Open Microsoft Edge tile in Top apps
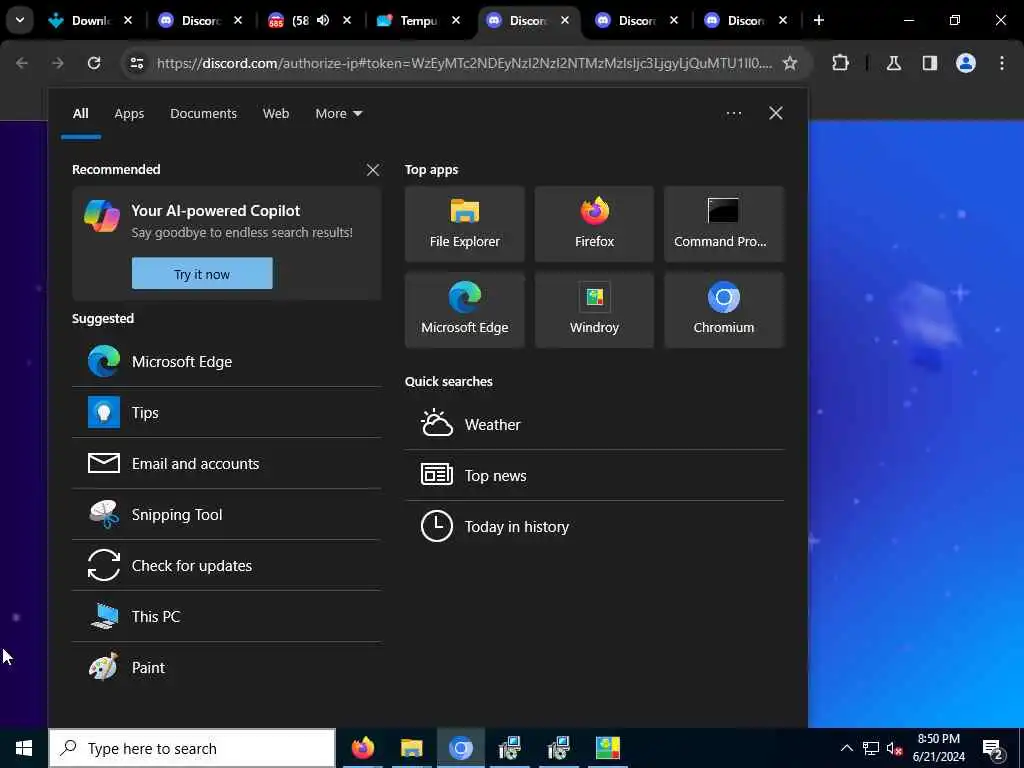1024x768 pixels. (x=464, y=310)
